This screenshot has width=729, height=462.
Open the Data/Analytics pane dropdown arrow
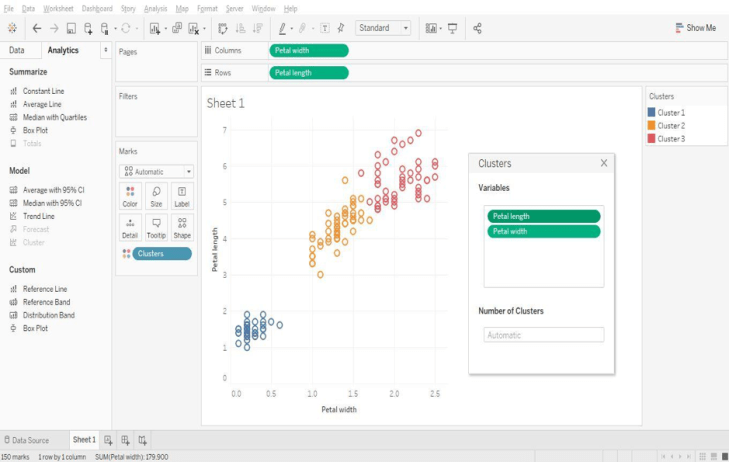click(105, 49)
